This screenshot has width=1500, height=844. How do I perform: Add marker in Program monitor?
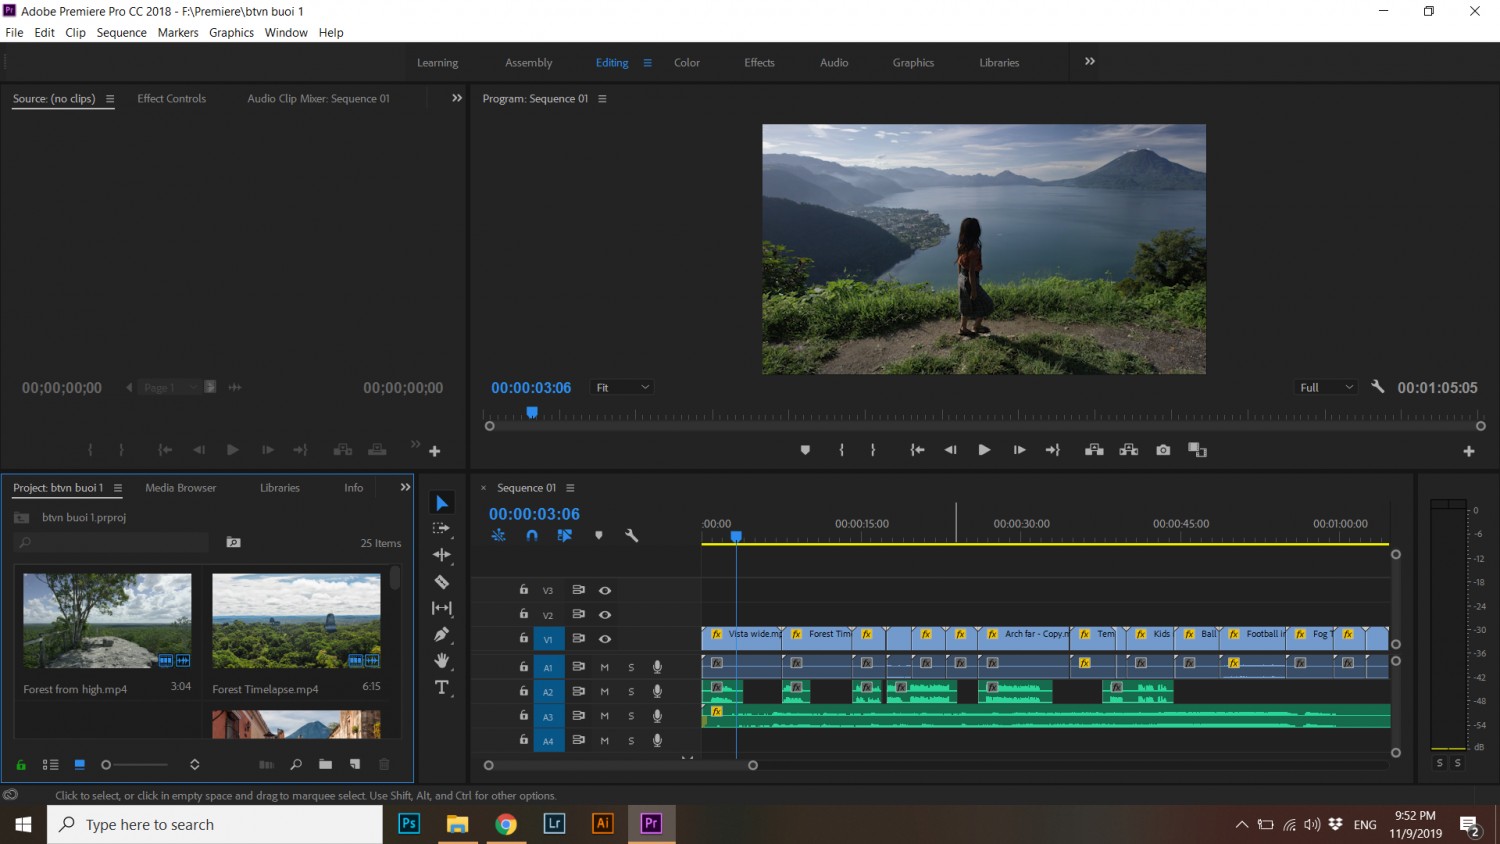coord(805,450)
